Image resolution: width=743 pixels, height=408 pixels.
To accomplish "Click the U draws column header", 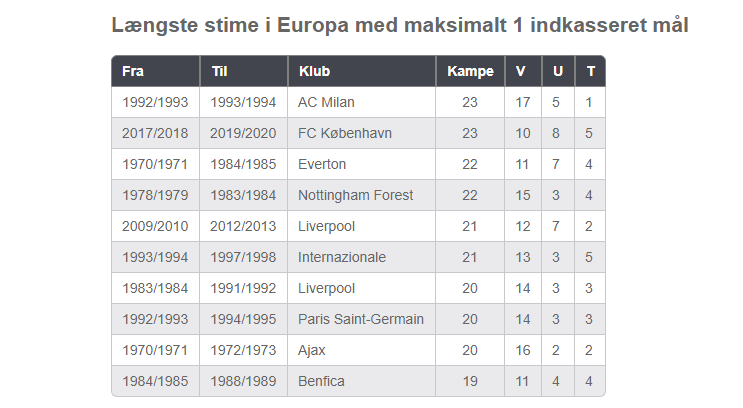I will click(x=557, y=72).
